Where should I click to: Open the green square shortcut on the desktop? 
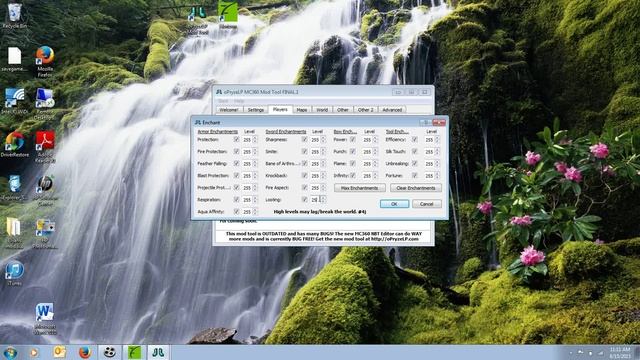tap(227, 14)
